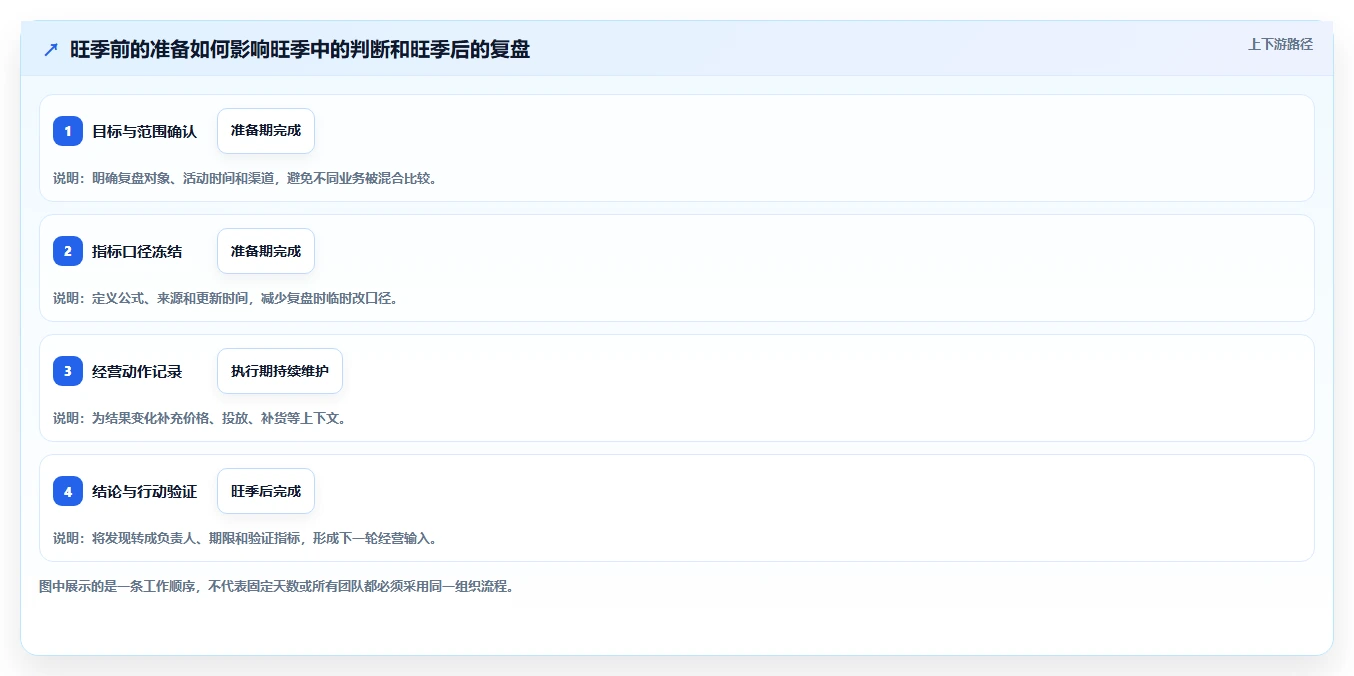Click 准备期完成 tag beside 目标与范围确认
The width and height of the screenshot is (1354, 676).
pyautogui.click(x=266, y=131)
